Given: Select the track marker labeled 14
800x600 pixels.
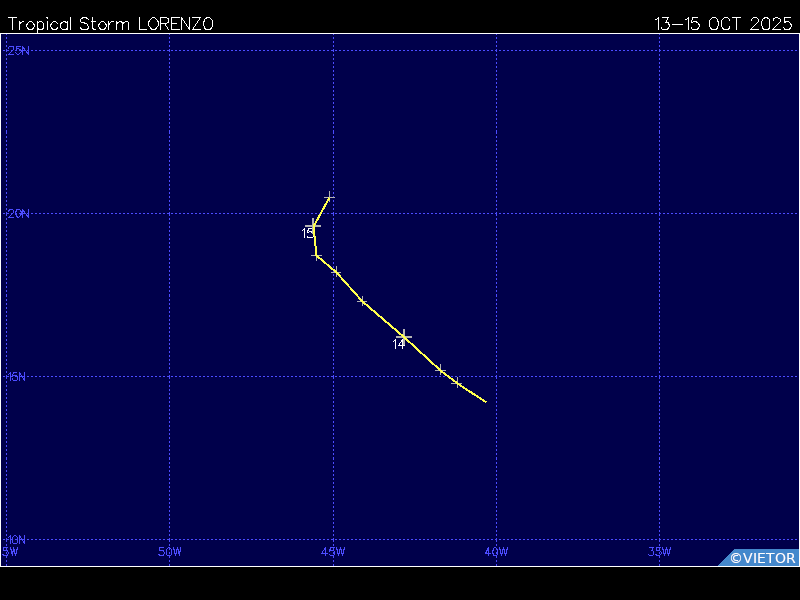Looking at the screenshot, I should point(404,336).
